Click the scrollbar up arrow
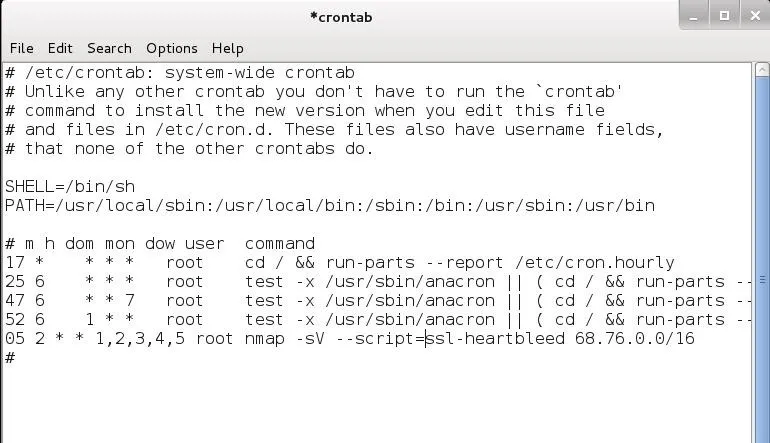The height and width of the screenshot is (443, 770). click(x=762, y=70)
